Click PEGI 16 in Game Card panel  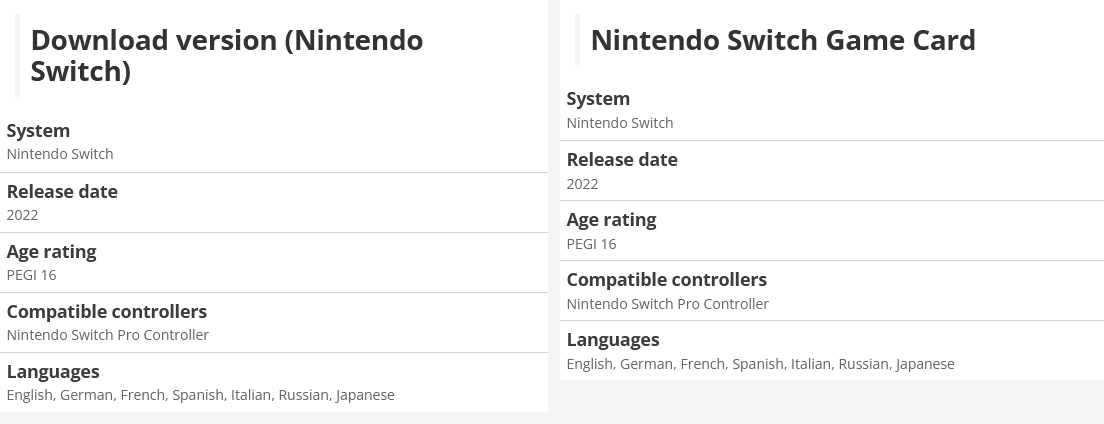tap(591, 244)
